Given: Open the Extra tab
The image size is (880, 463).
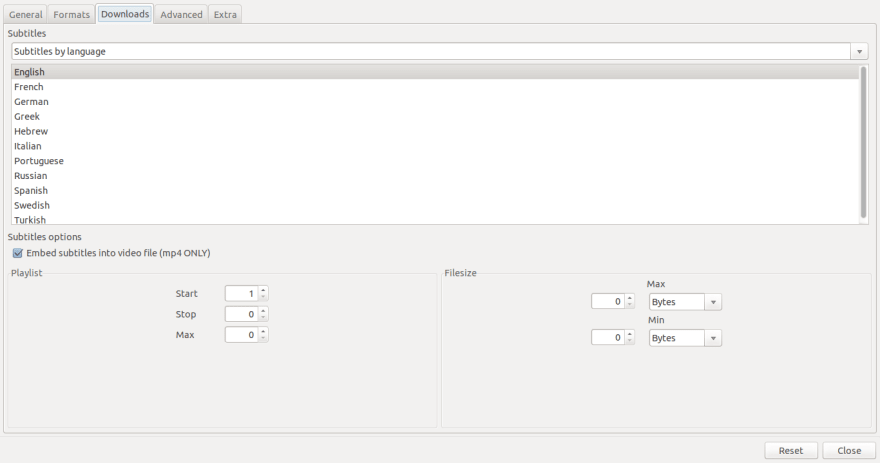Looking at the screenshot, I should [x=225, y=15].
